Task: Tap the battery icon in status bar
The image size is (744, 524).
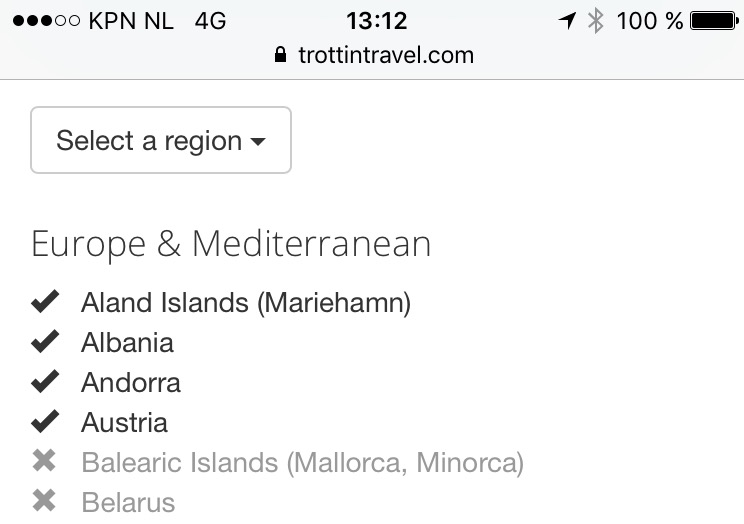Action: 713,20
